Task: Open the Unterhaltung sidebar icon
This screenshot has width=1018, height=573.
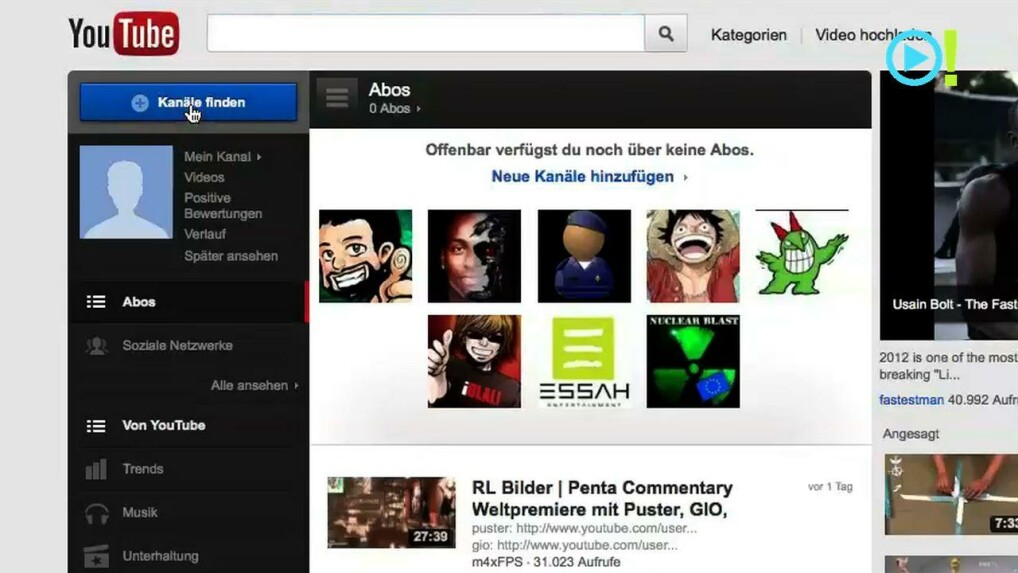Action: point(96,556)
